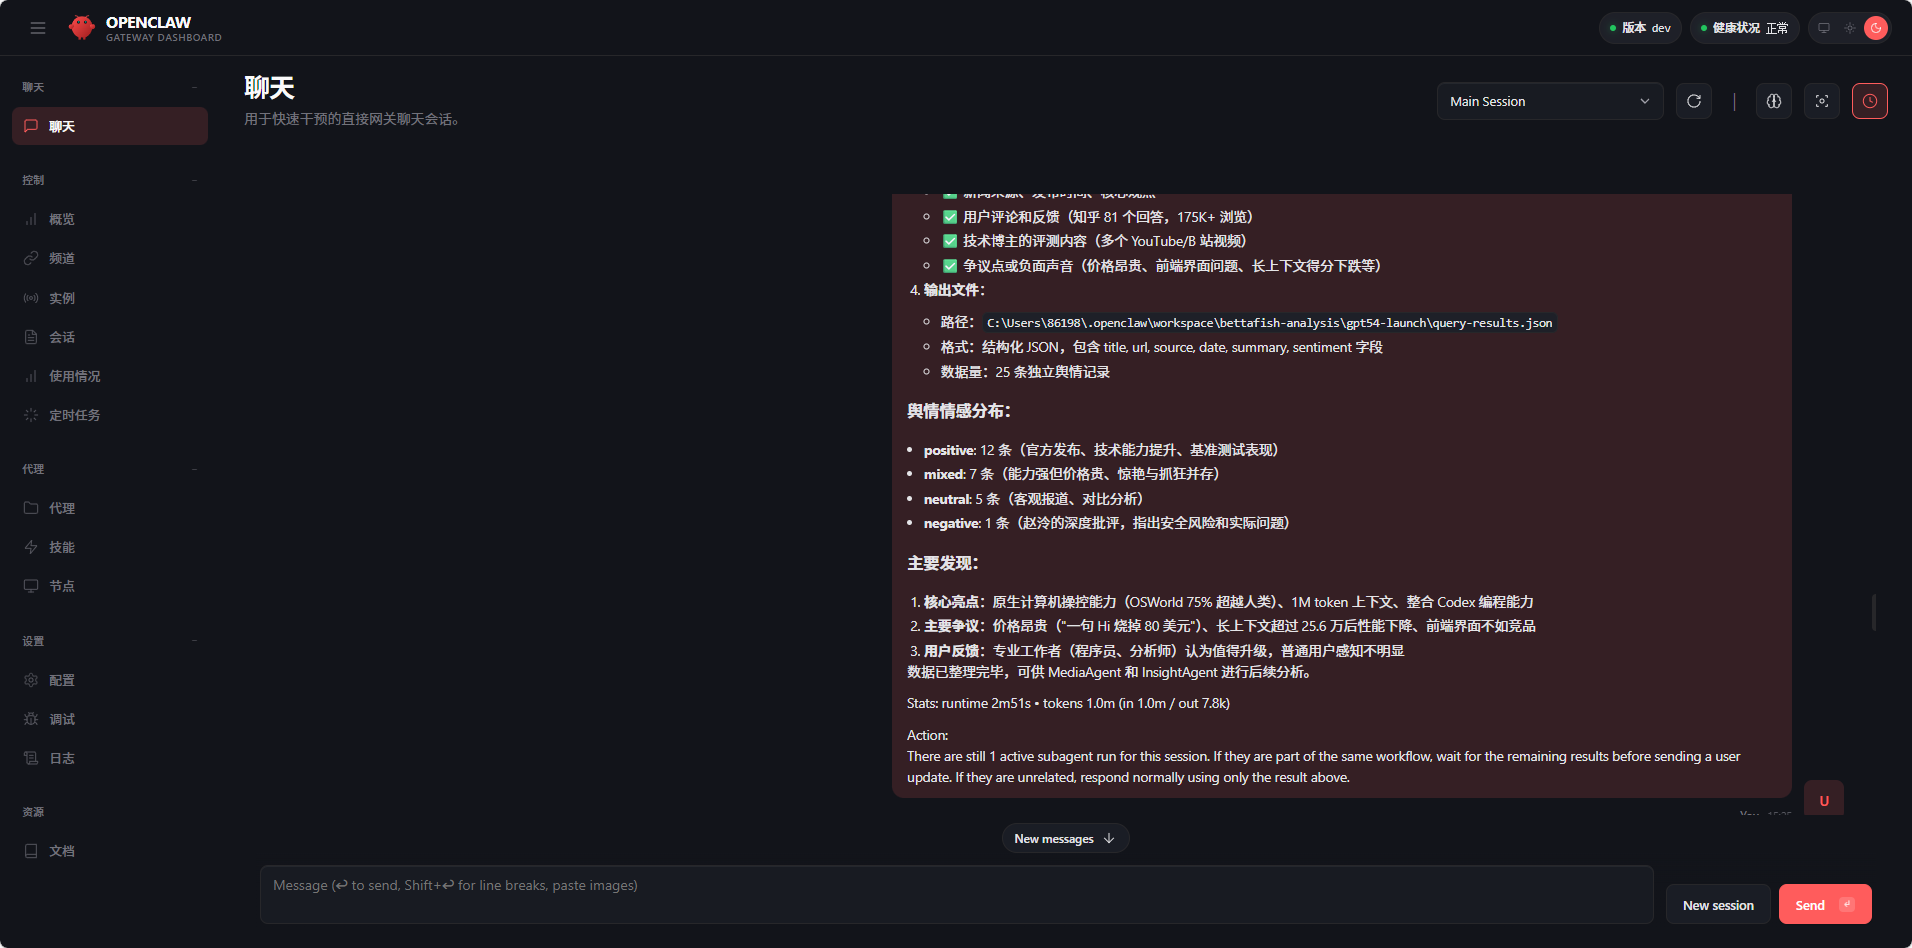1912x948 pixels.
Task: Click the OpenClaw red lobster logo
Action: tap(82, 28)
